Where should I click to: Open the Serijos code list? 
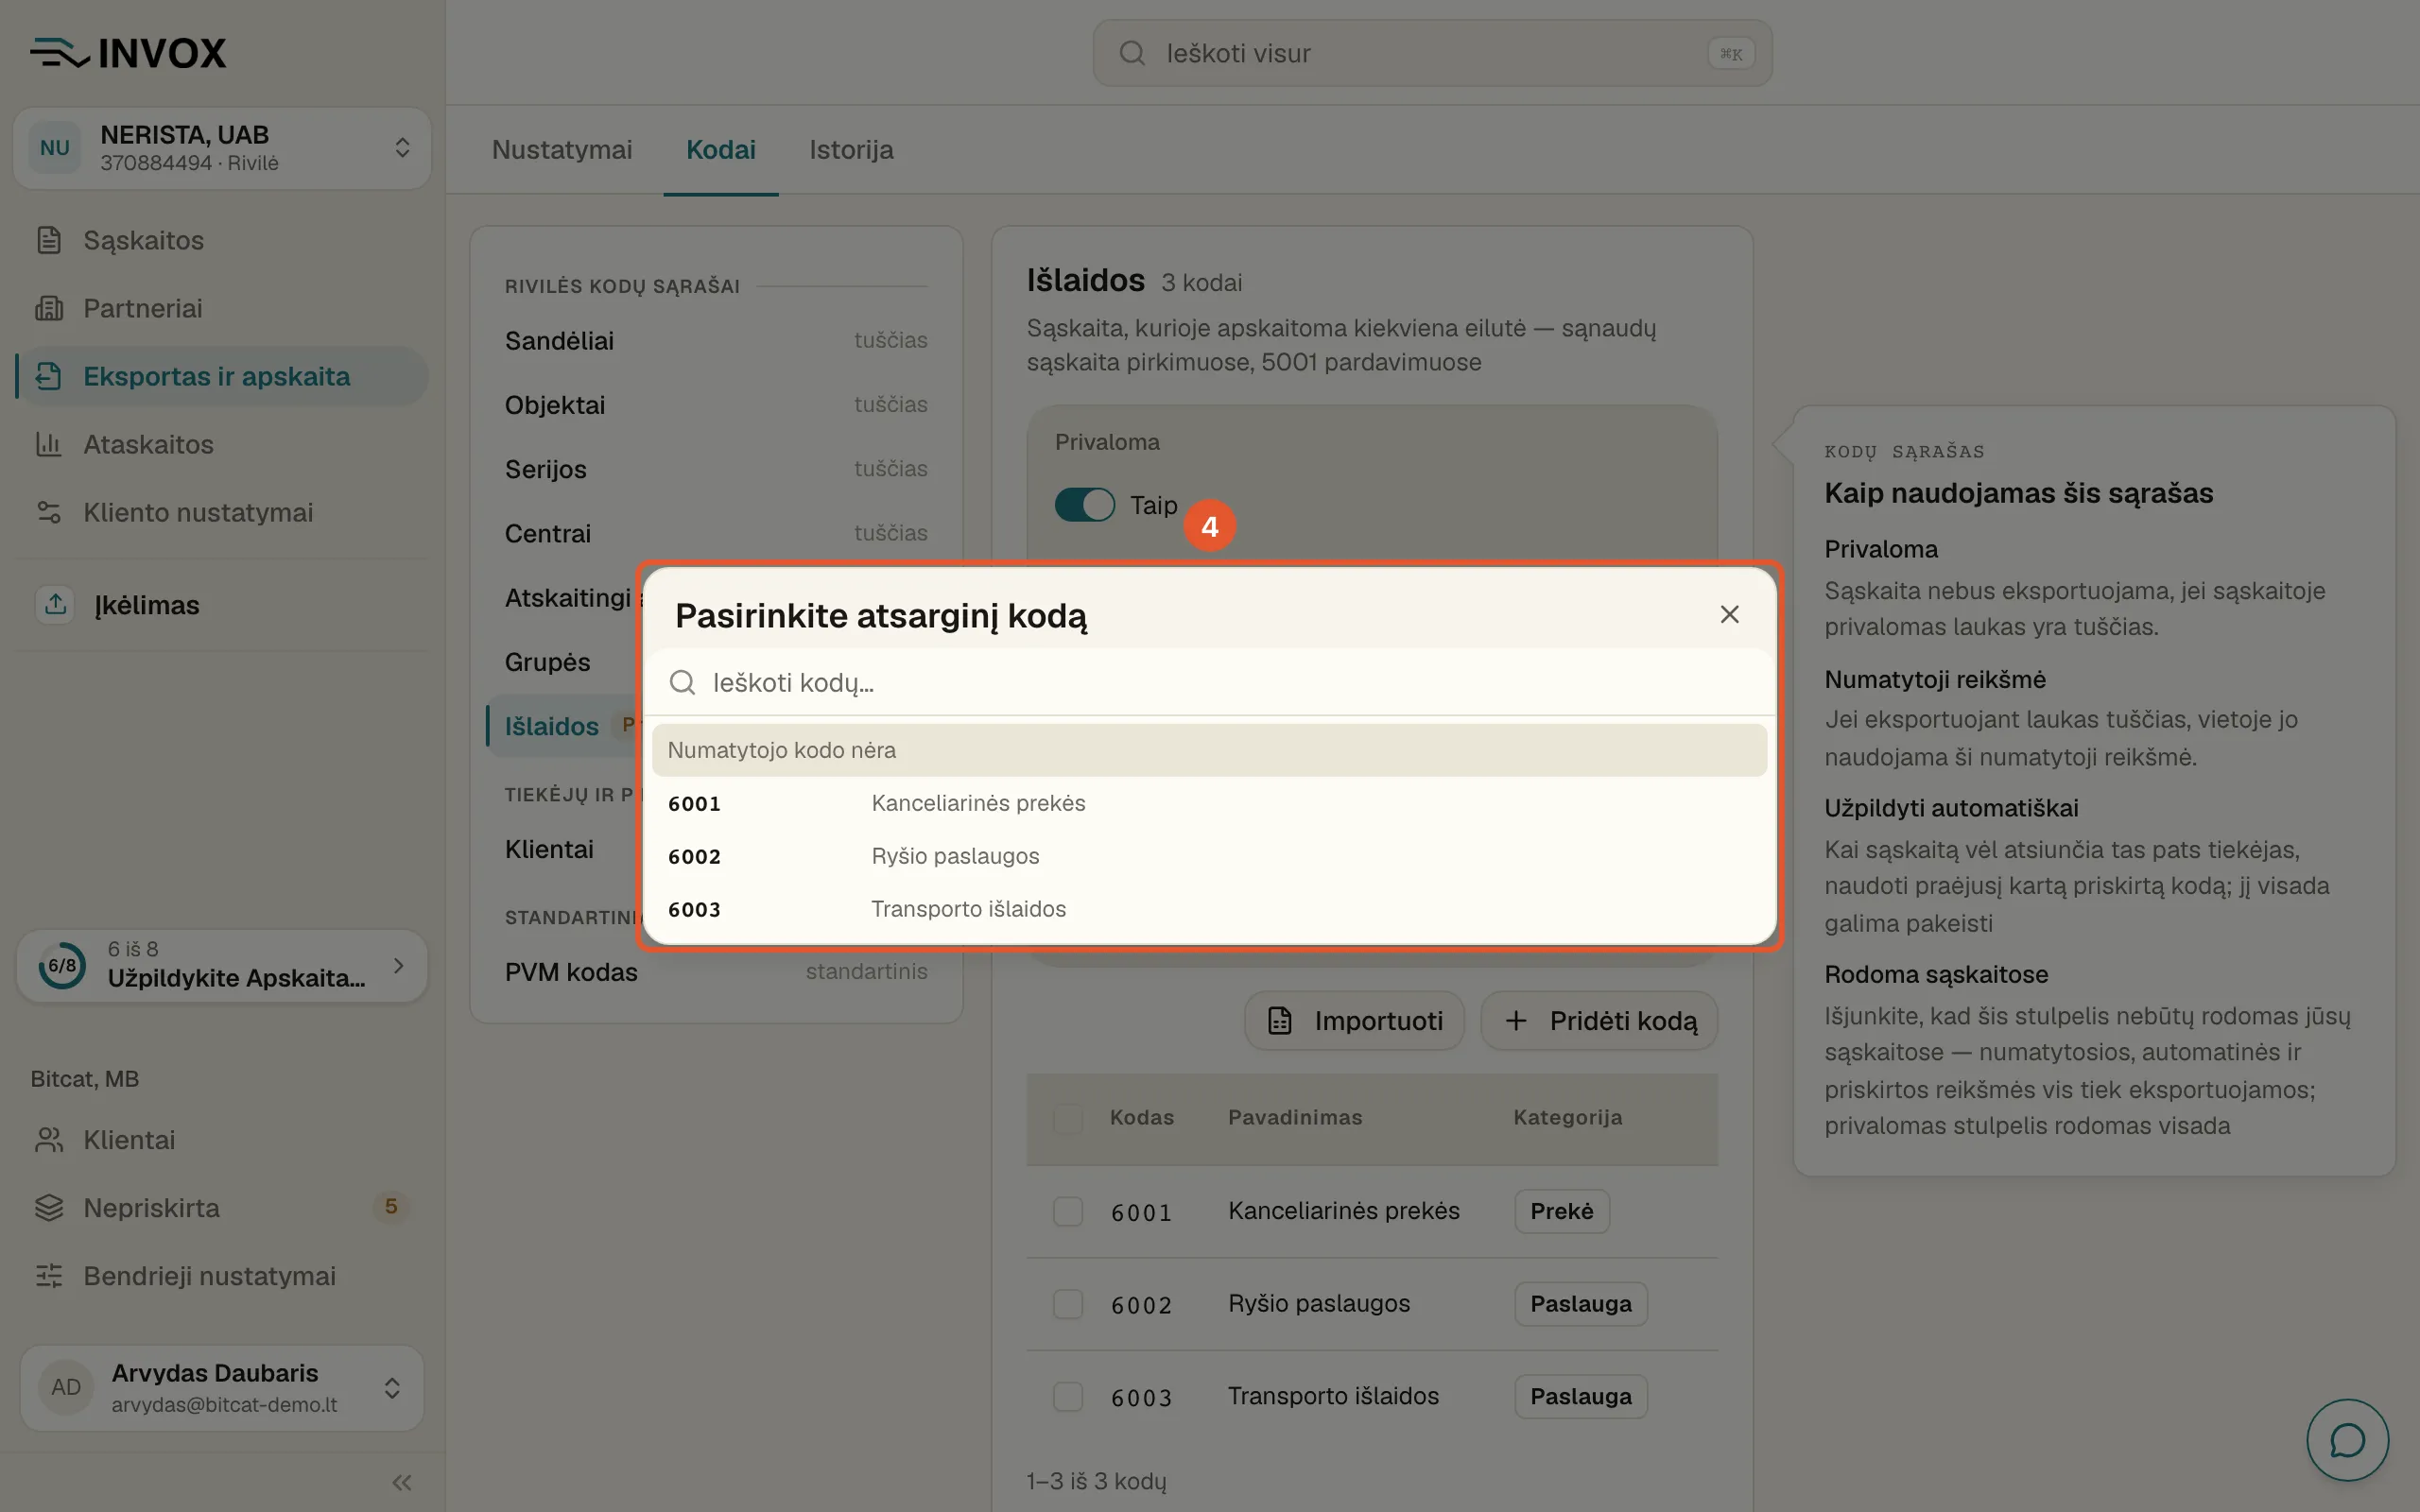(x=716, y=469)
